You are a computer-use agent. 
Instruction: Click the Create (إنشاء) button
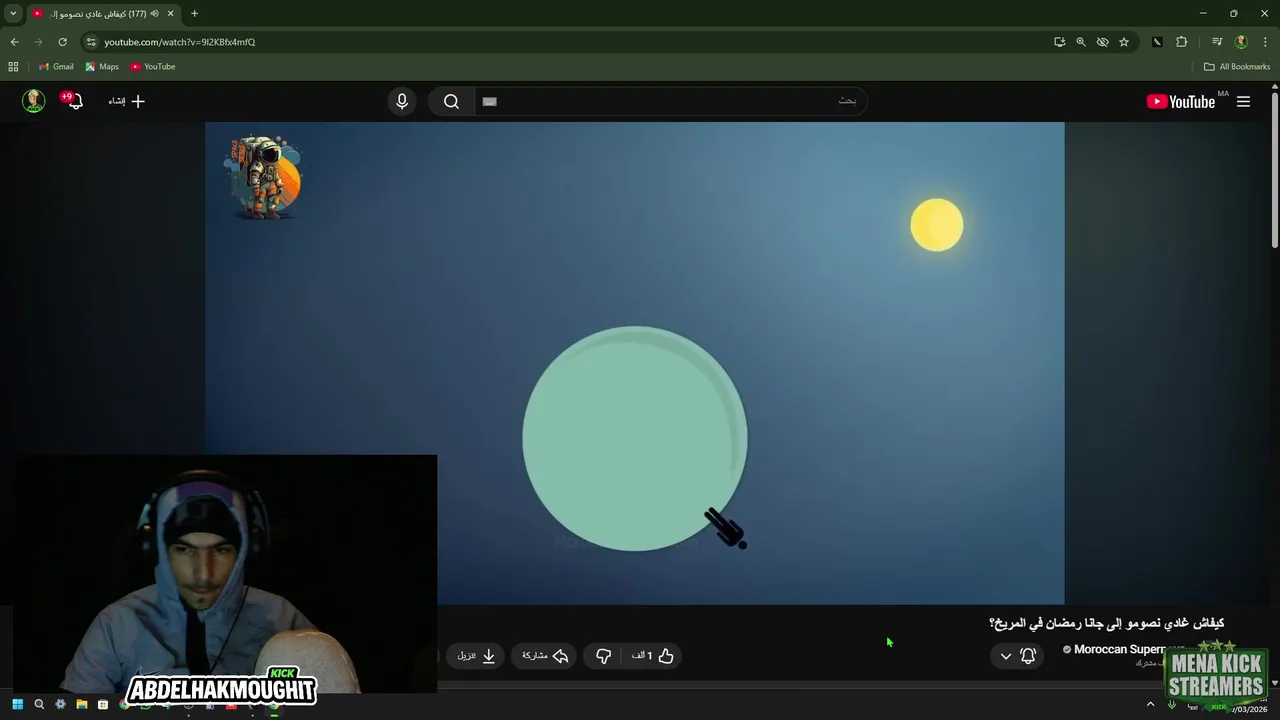coord(127,101)
